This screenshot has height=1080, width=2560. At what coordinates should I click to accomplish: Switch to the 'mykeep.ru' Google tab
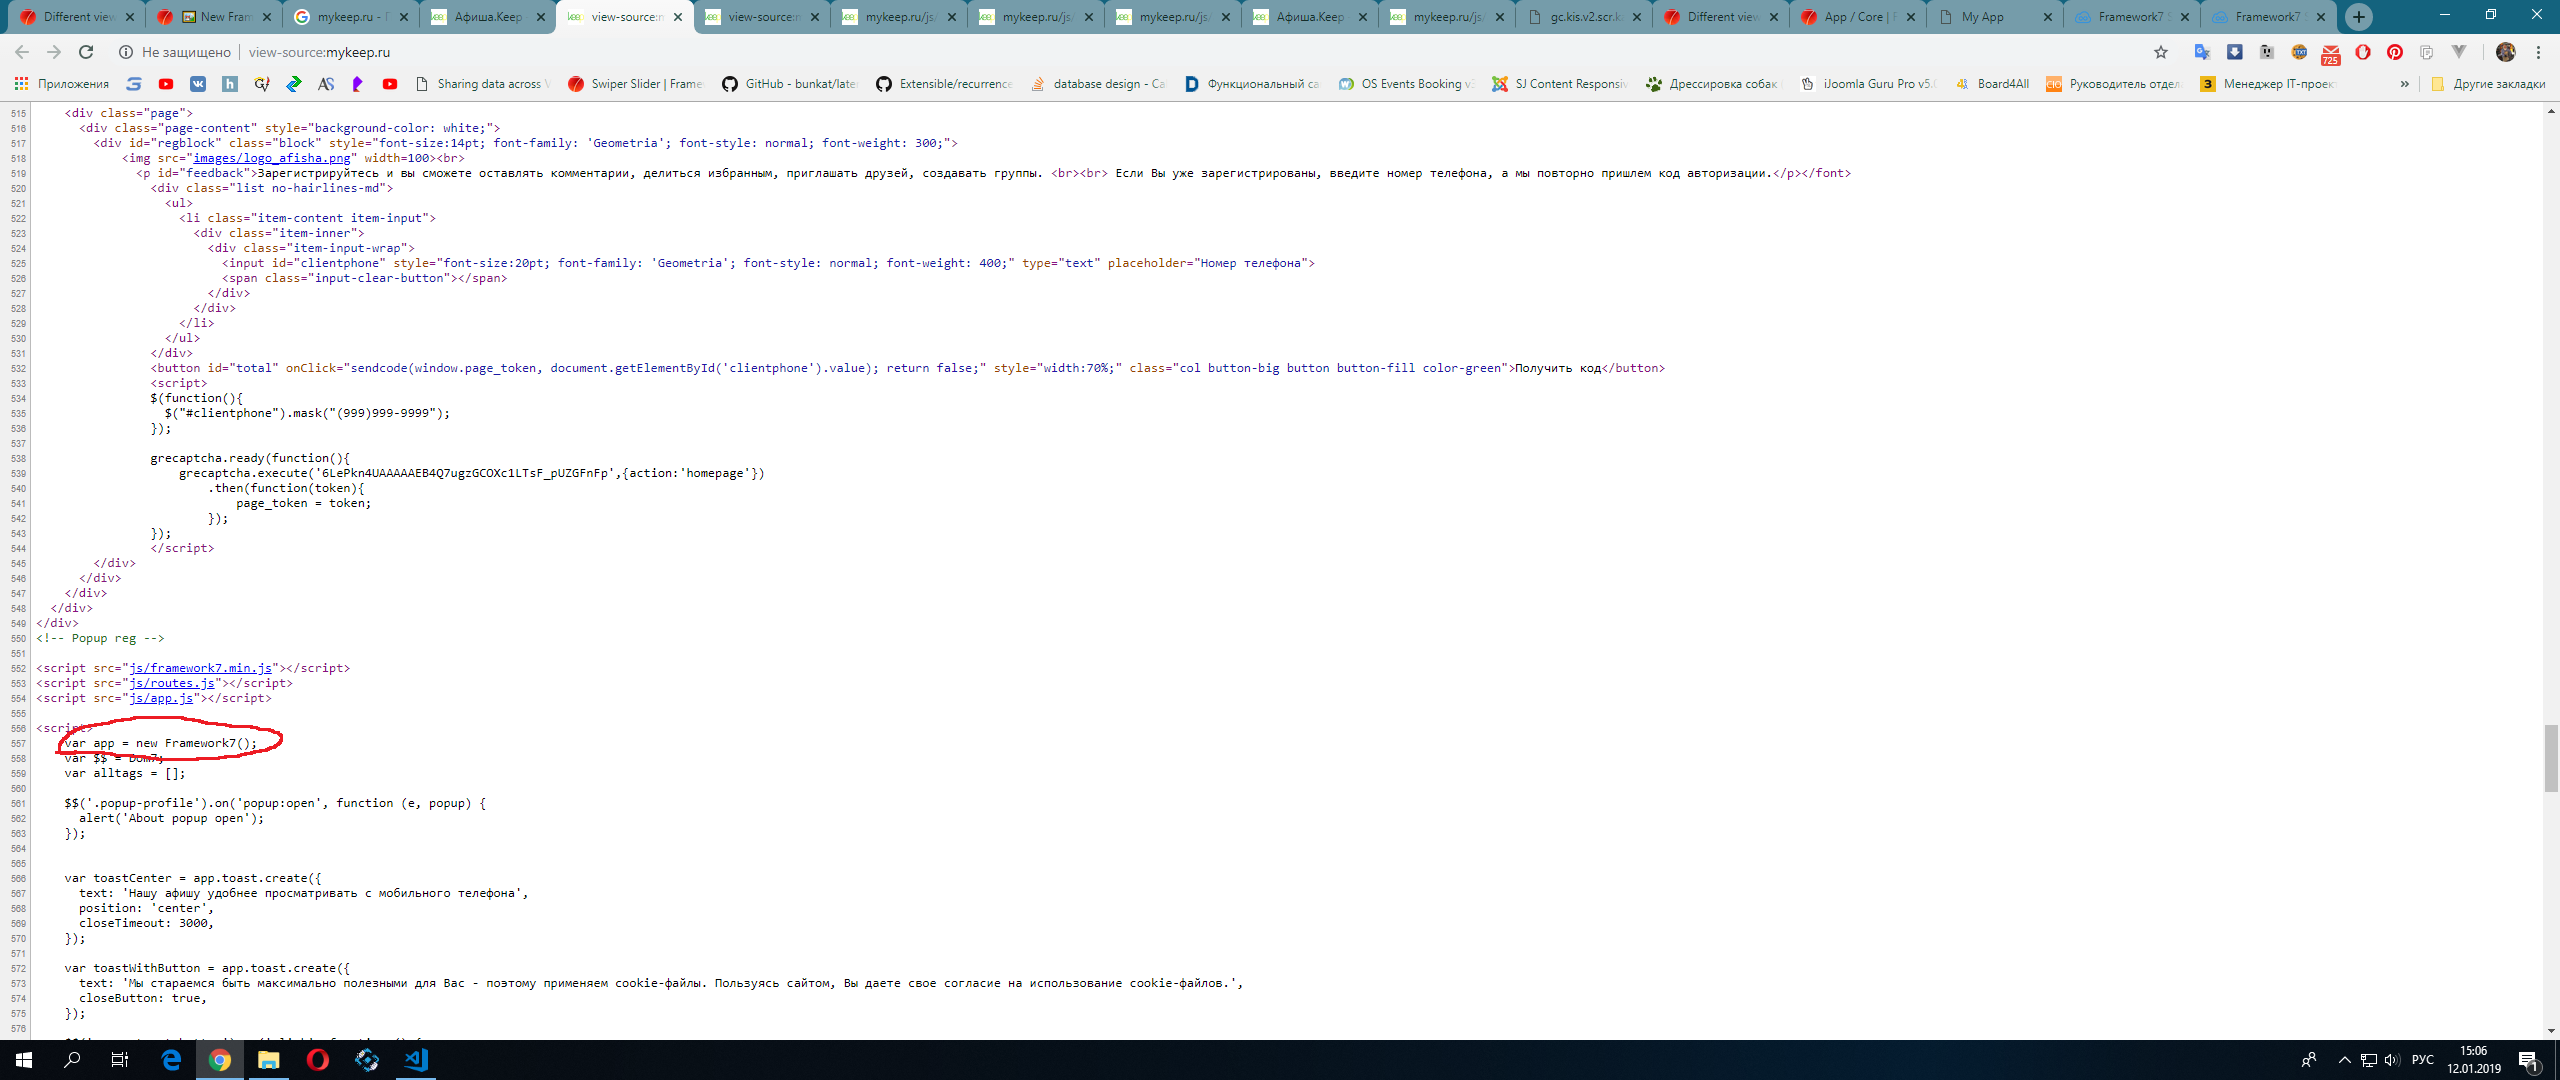click(350, 17)
